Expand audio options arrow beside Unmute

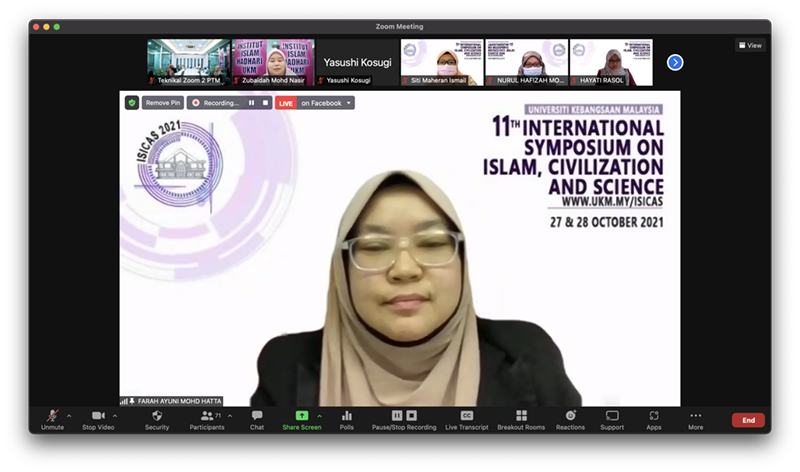[x=69, y=416]
